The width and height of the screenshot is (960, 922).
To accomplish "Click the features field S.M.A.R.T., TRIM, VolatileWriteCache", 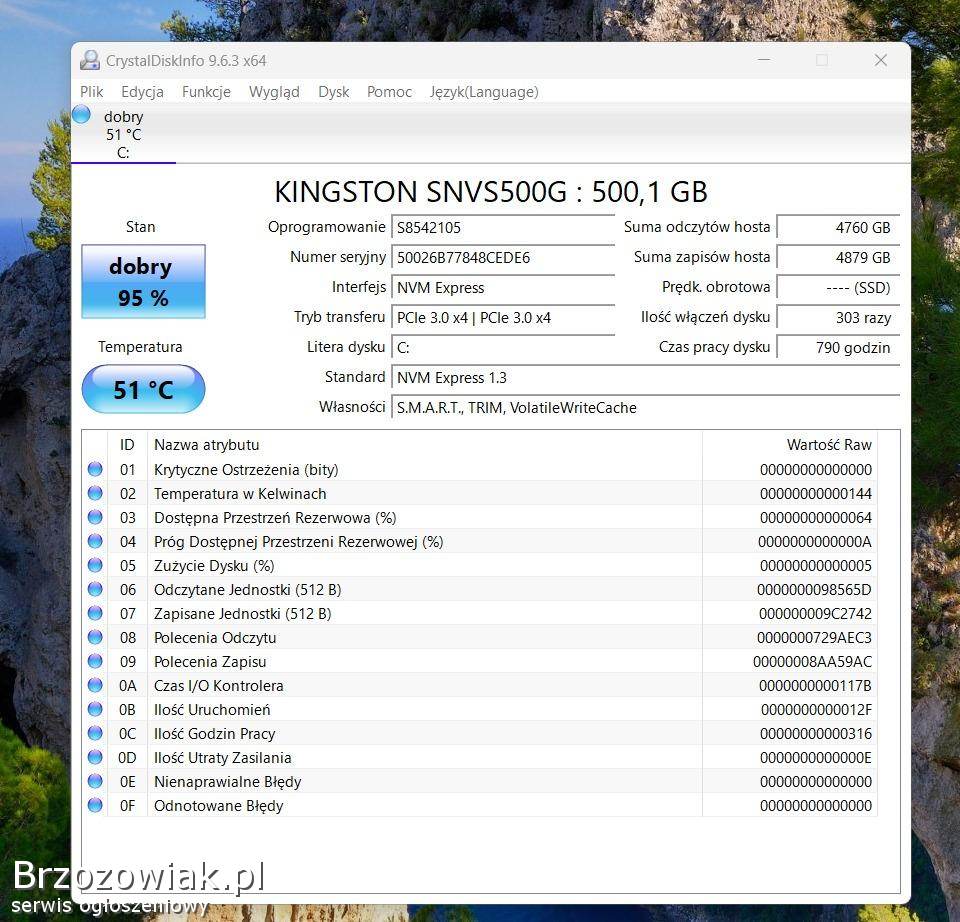I will pyautogui.click(x=645, y=408).
